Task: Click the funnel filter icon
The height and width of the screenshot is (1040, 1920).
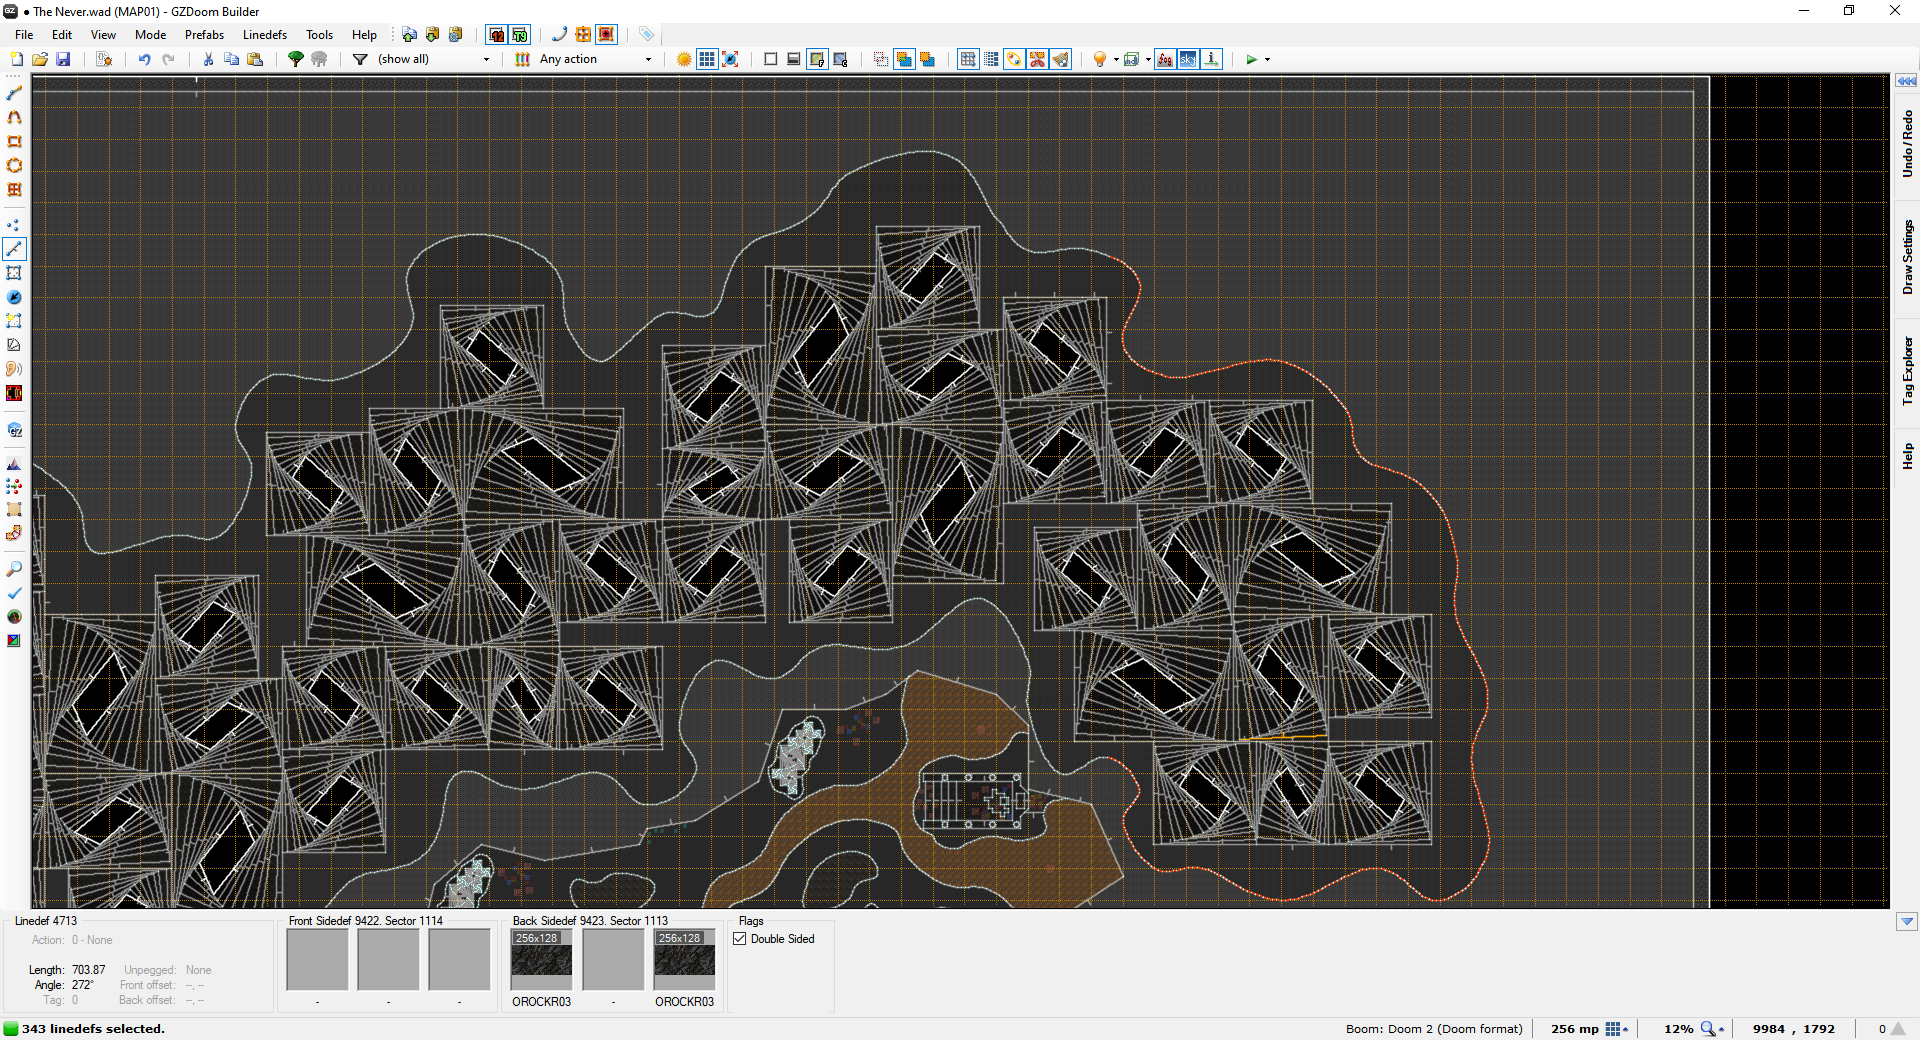Action: pos(360,59)
